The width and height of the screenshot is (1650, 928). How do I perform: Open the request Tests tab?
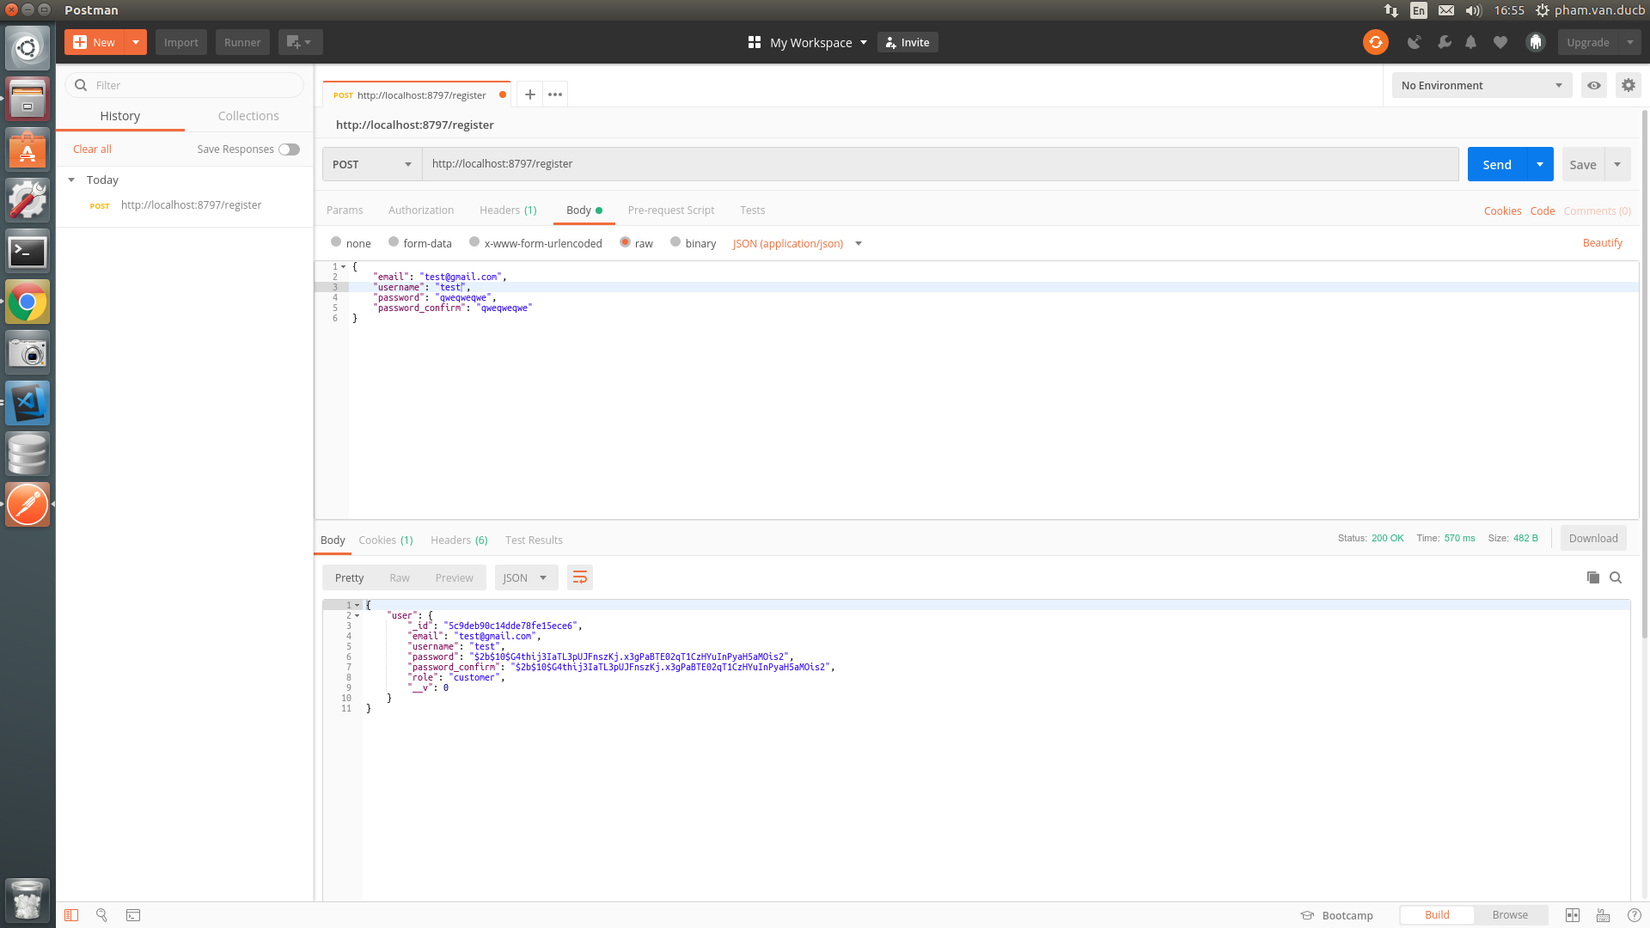pyautogui.click(x=753, y=210)
